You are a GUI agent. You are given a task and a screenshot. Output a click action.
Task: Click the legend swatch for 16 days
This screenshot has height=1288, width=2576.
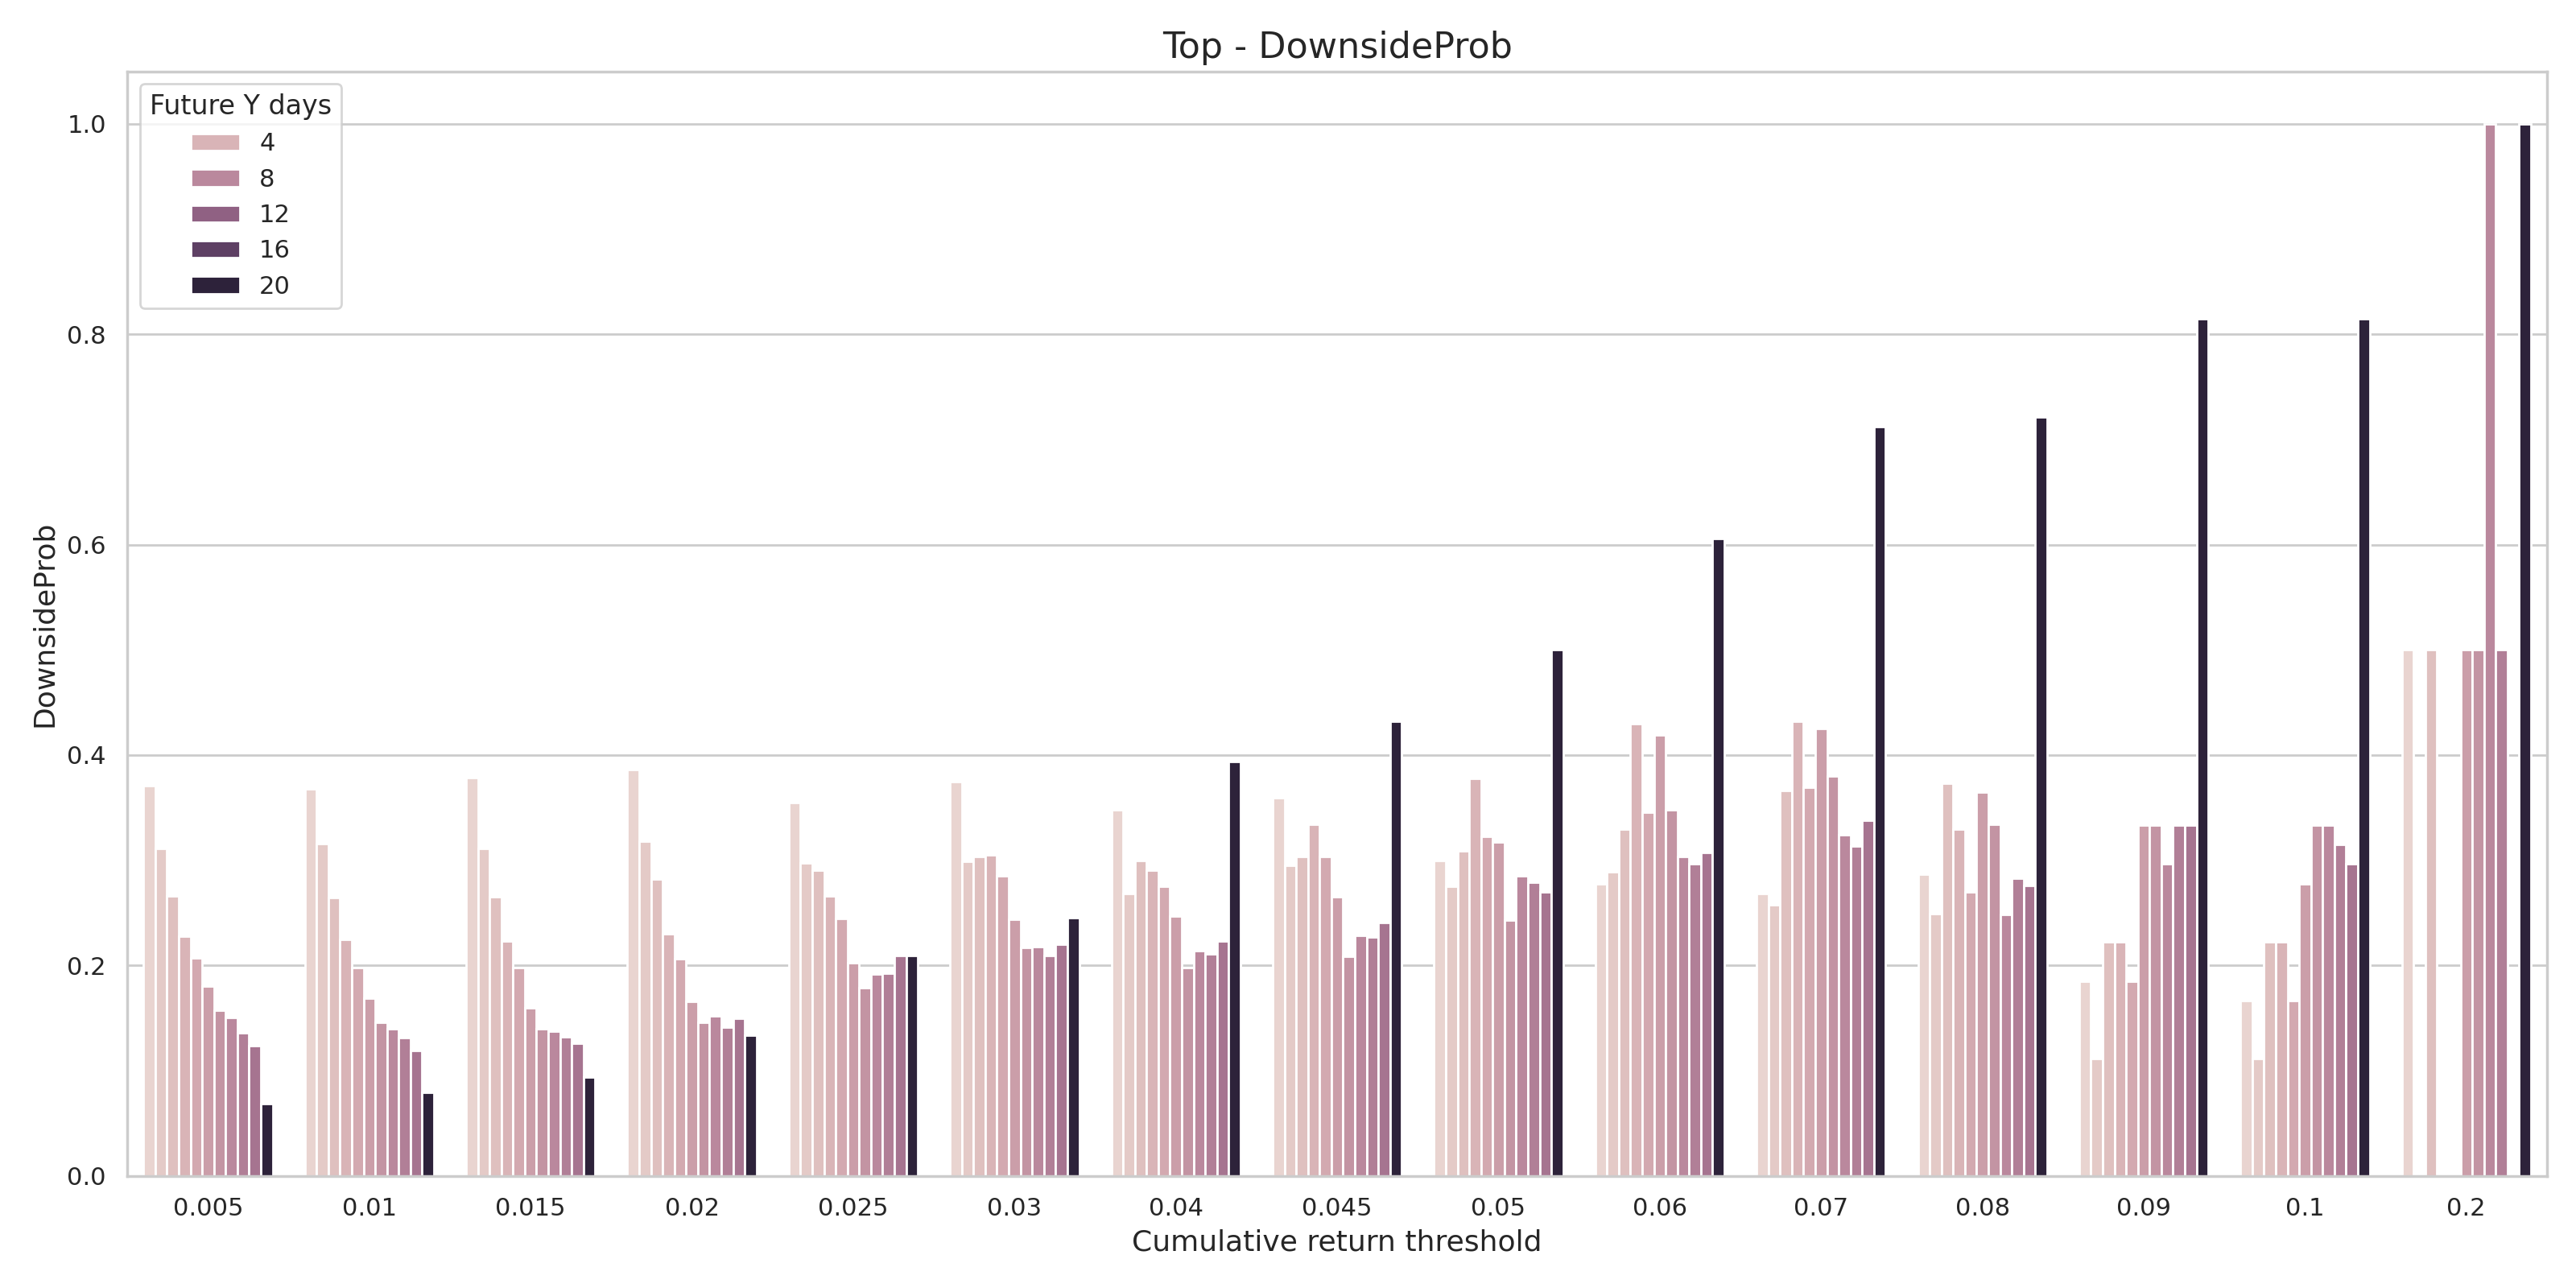click(x=215, y=250)
